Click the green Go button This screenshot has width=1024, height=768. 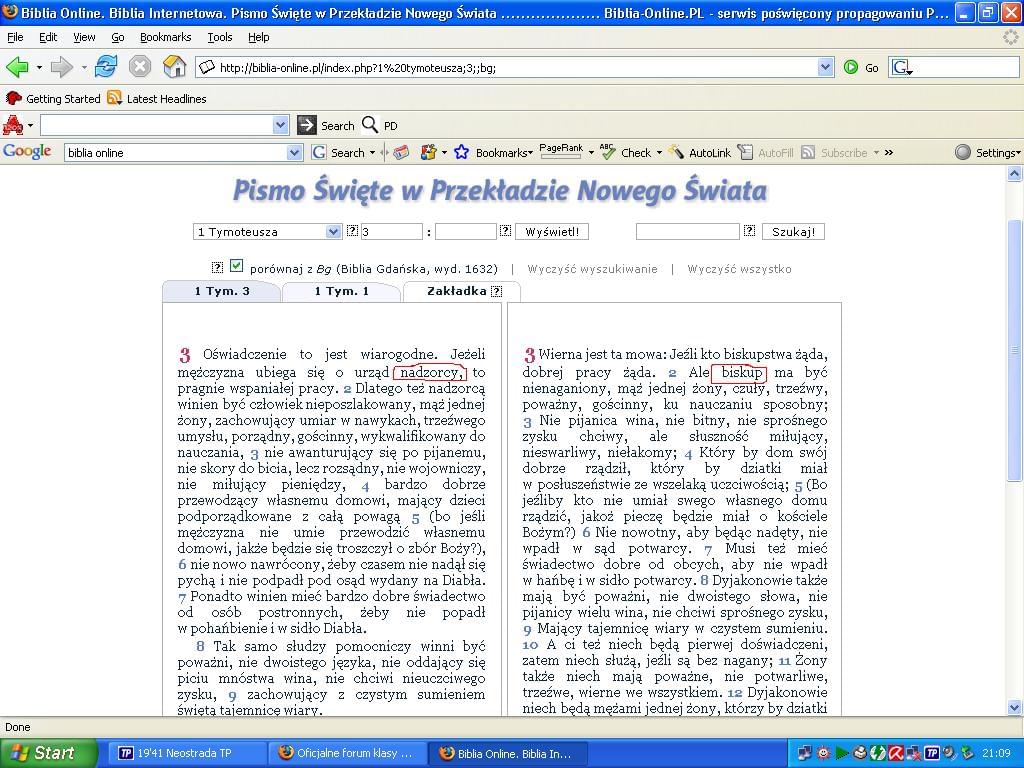click(x=861, y=67)
